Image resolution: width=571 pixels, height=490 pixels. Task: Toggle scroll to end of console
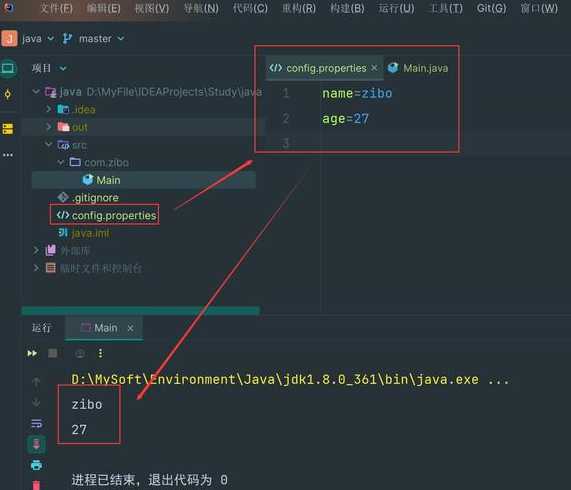click(36, 444)
